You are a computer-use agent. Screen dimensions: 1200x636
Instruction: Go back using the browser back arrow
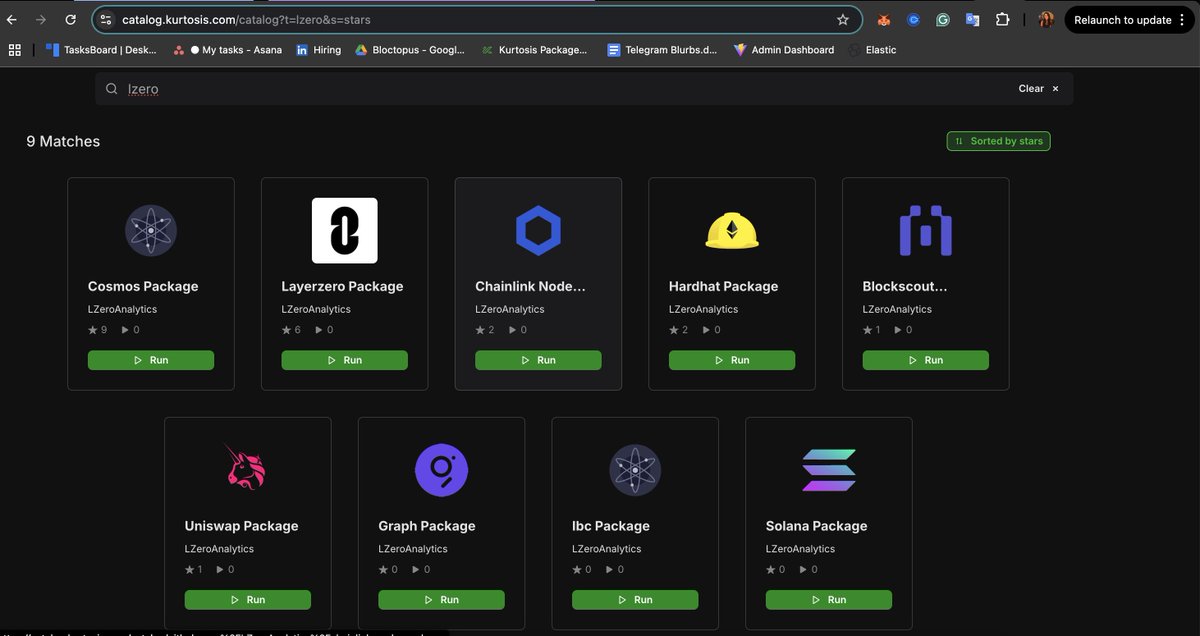tap(12, 19)
